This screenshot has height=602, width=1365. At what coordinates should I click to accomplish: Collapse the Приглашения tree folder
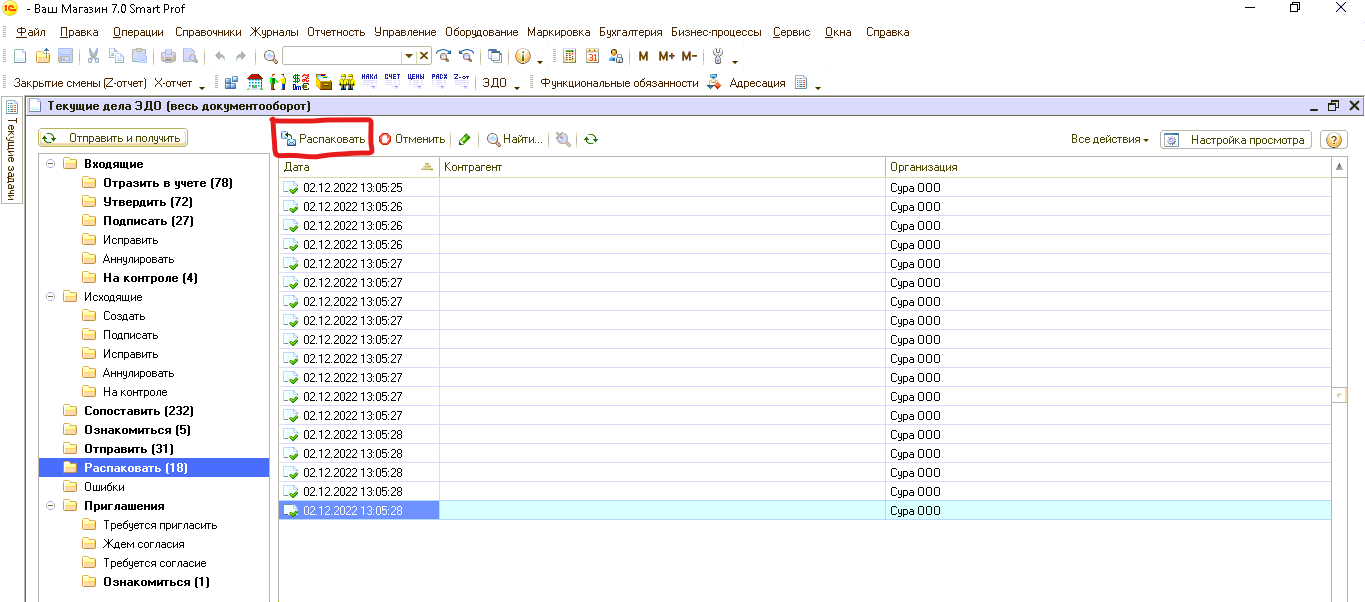coord(50,506)
